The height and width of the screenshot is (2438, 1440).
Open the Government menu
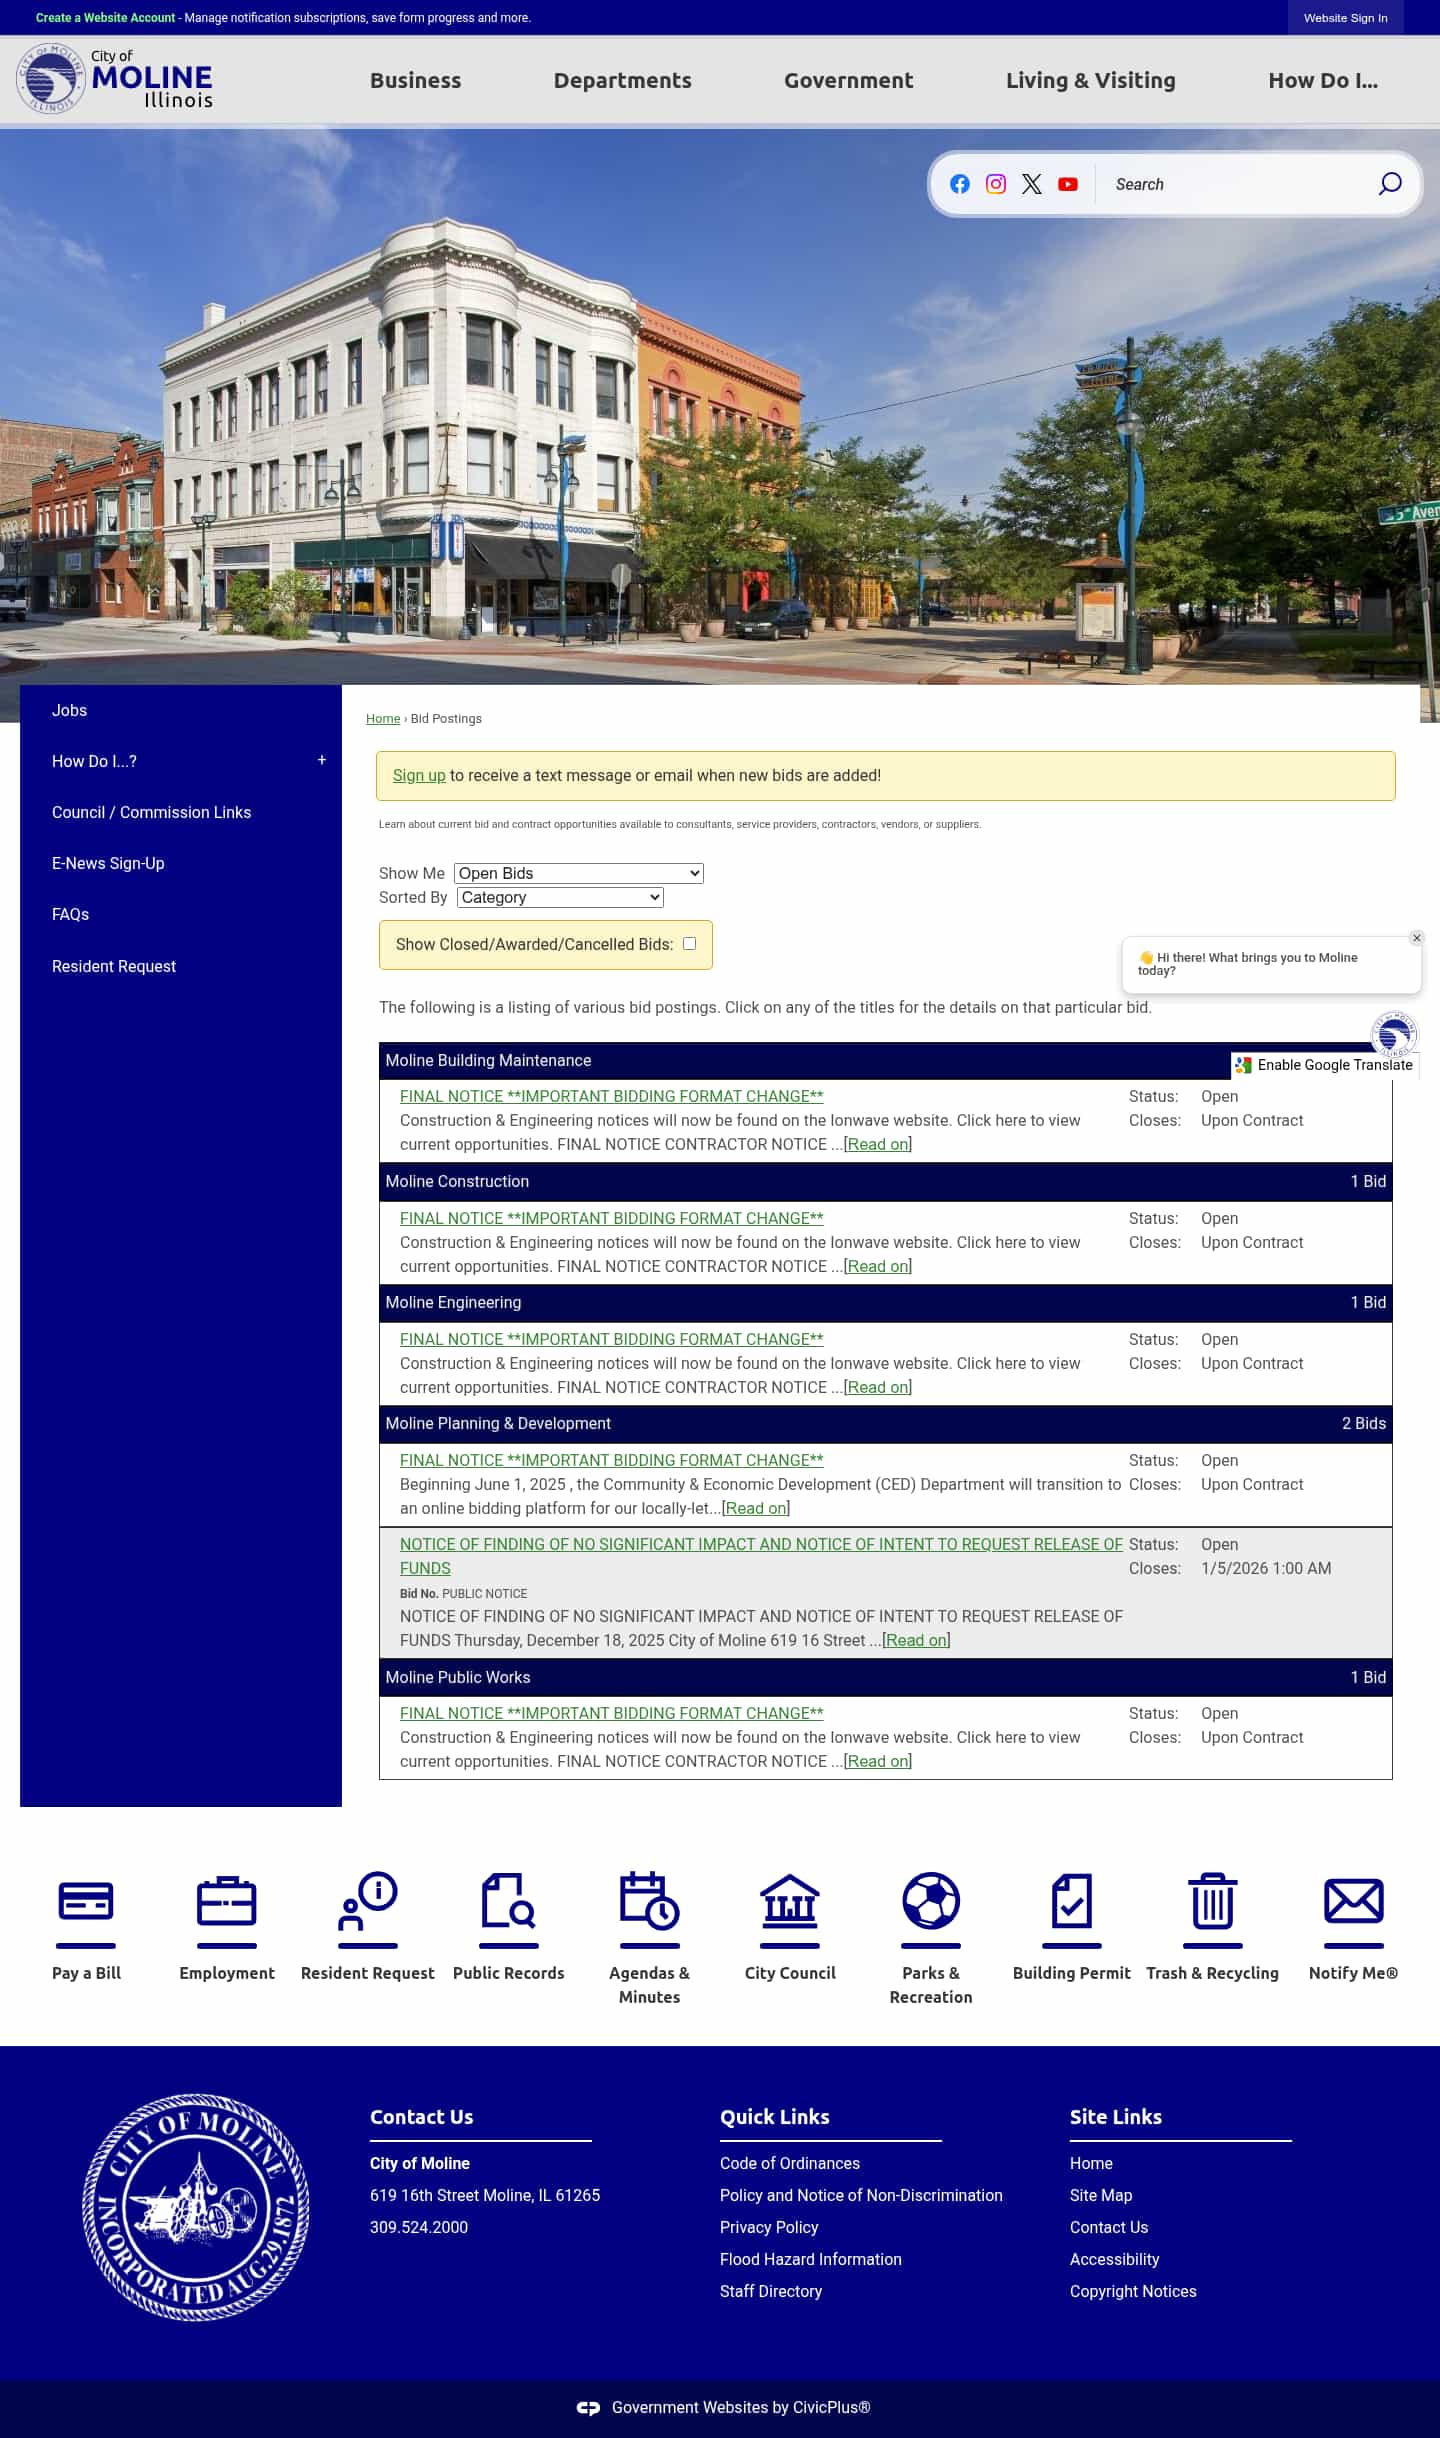pos(849,80)
